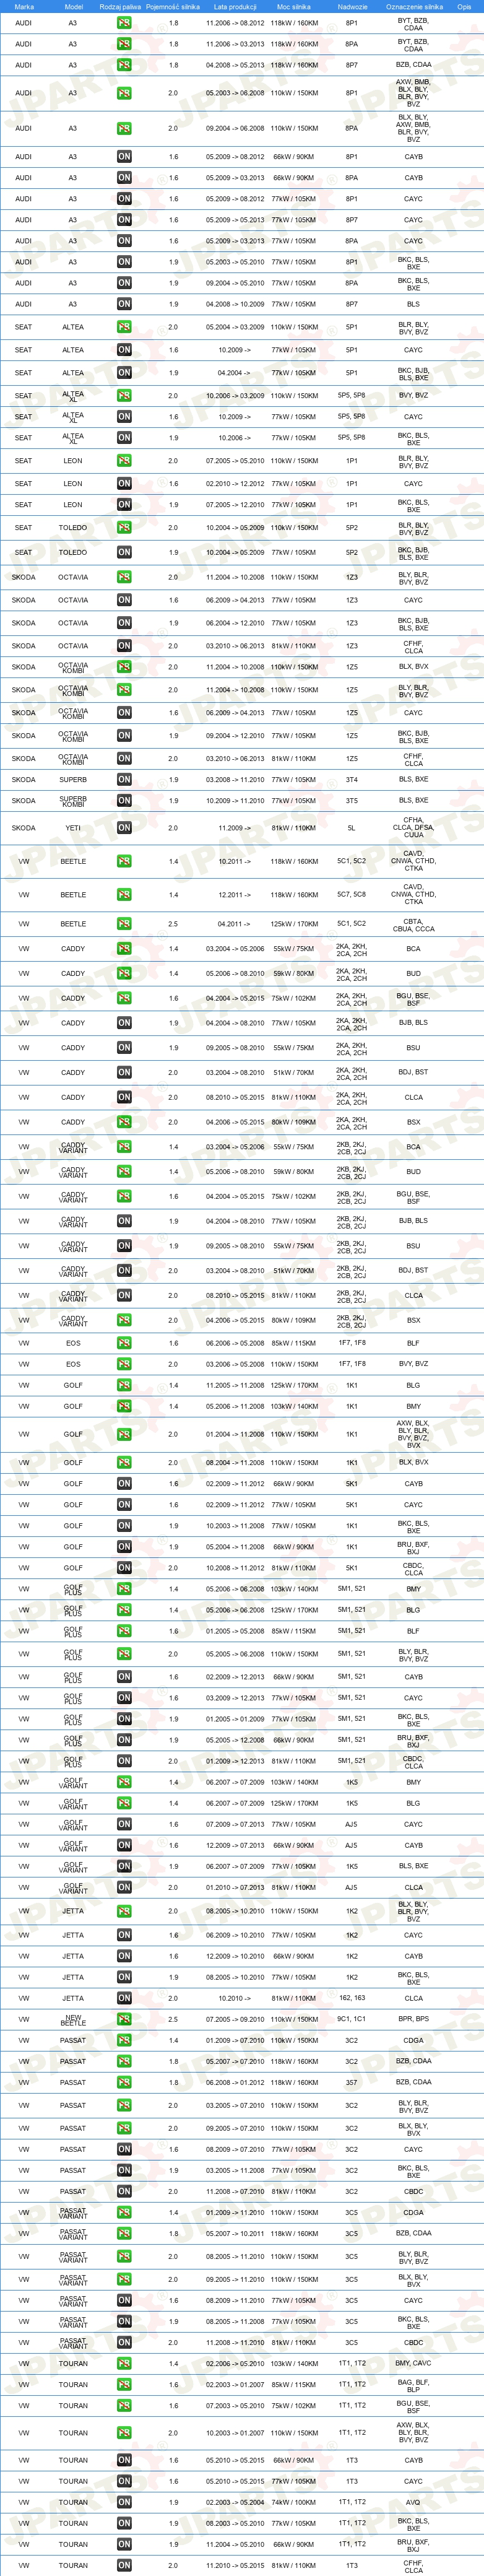Click the Nadwozie column header

point(352,6)
